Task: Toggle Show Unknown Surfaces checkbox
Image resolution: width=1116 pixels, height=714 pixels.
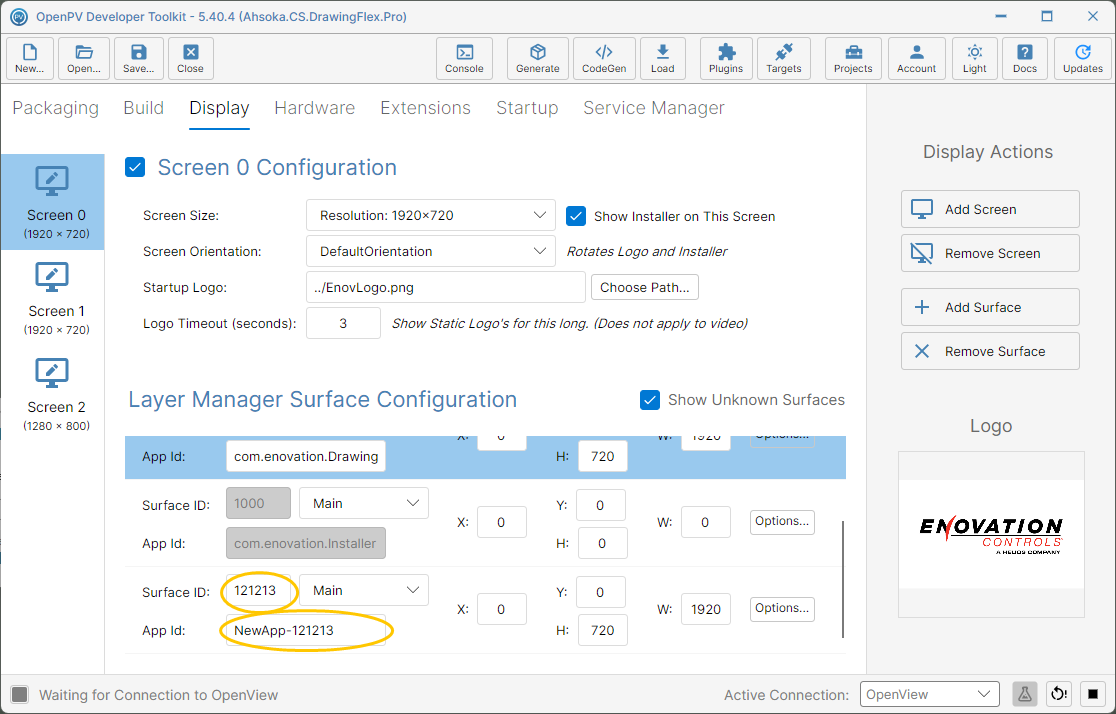Action: [x=650, y=399]
